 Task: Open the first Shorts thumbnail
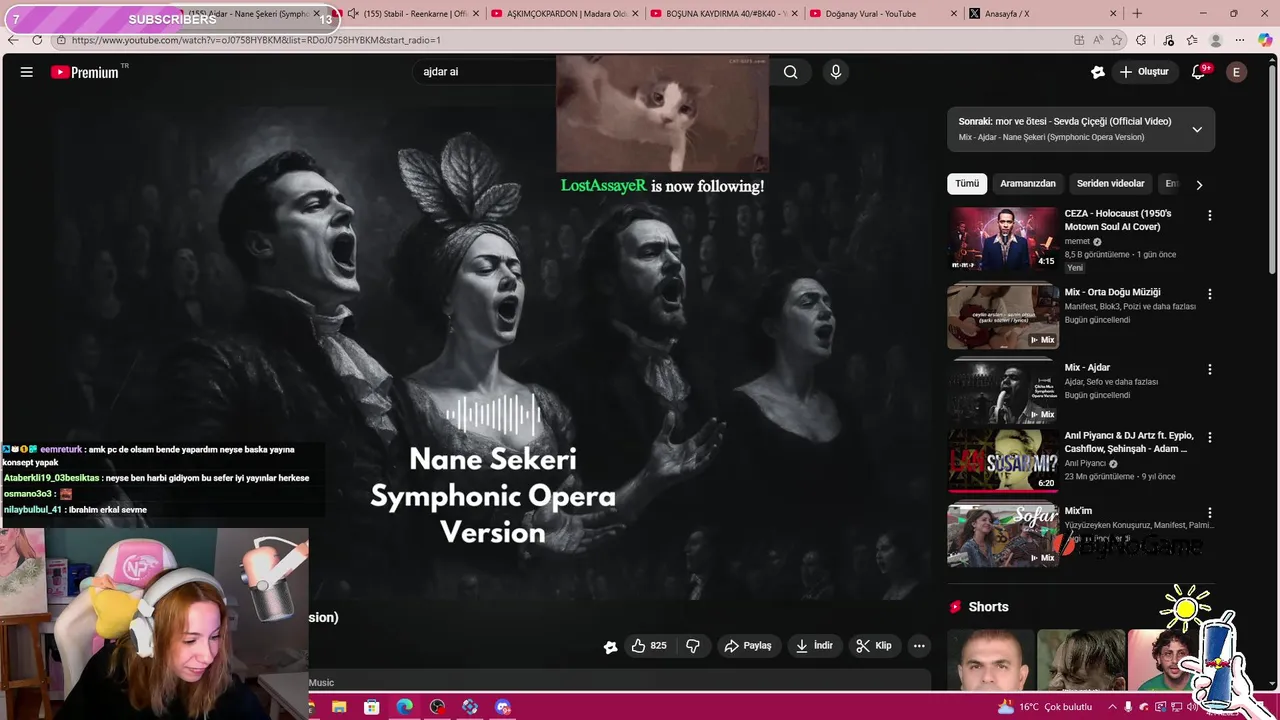coord(991,660)
